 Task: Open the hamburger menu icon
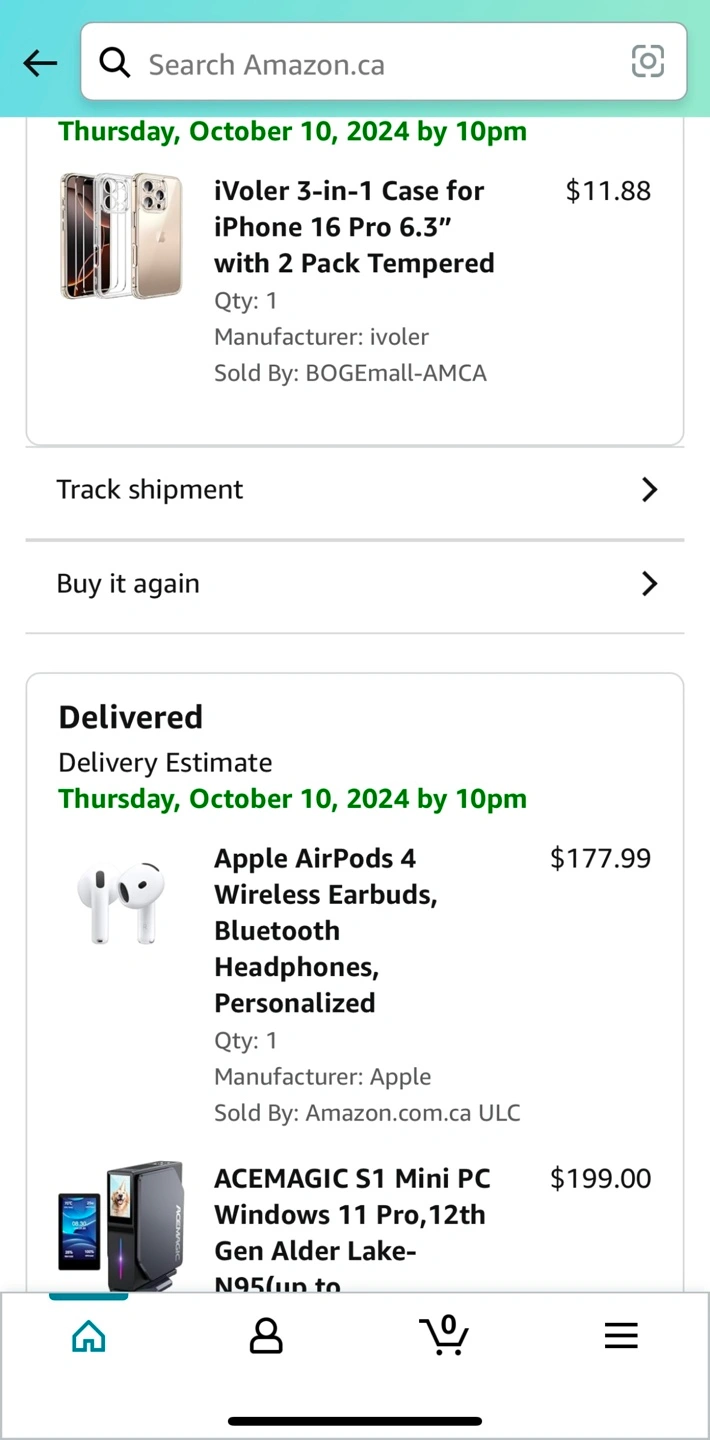[621, 1336]
